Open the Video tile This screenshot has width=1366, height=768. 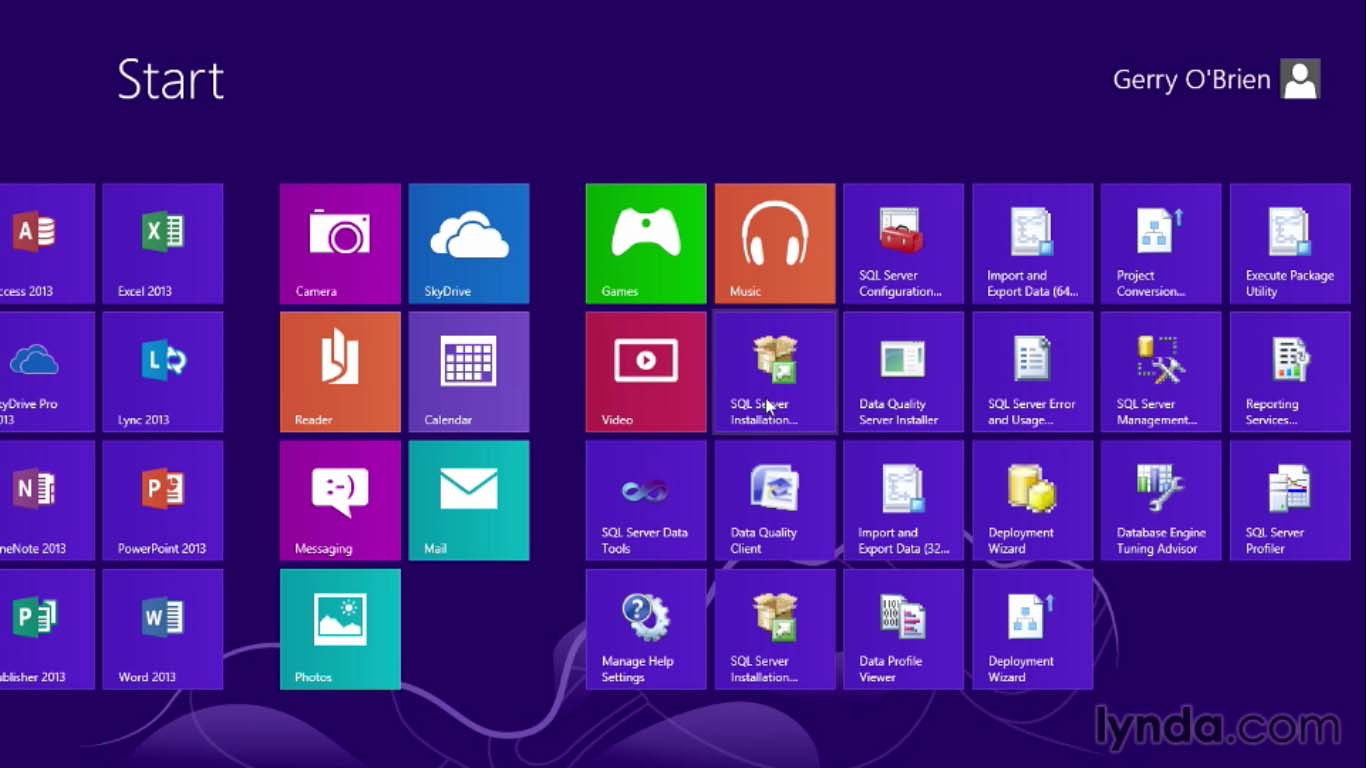pos(646,372)
